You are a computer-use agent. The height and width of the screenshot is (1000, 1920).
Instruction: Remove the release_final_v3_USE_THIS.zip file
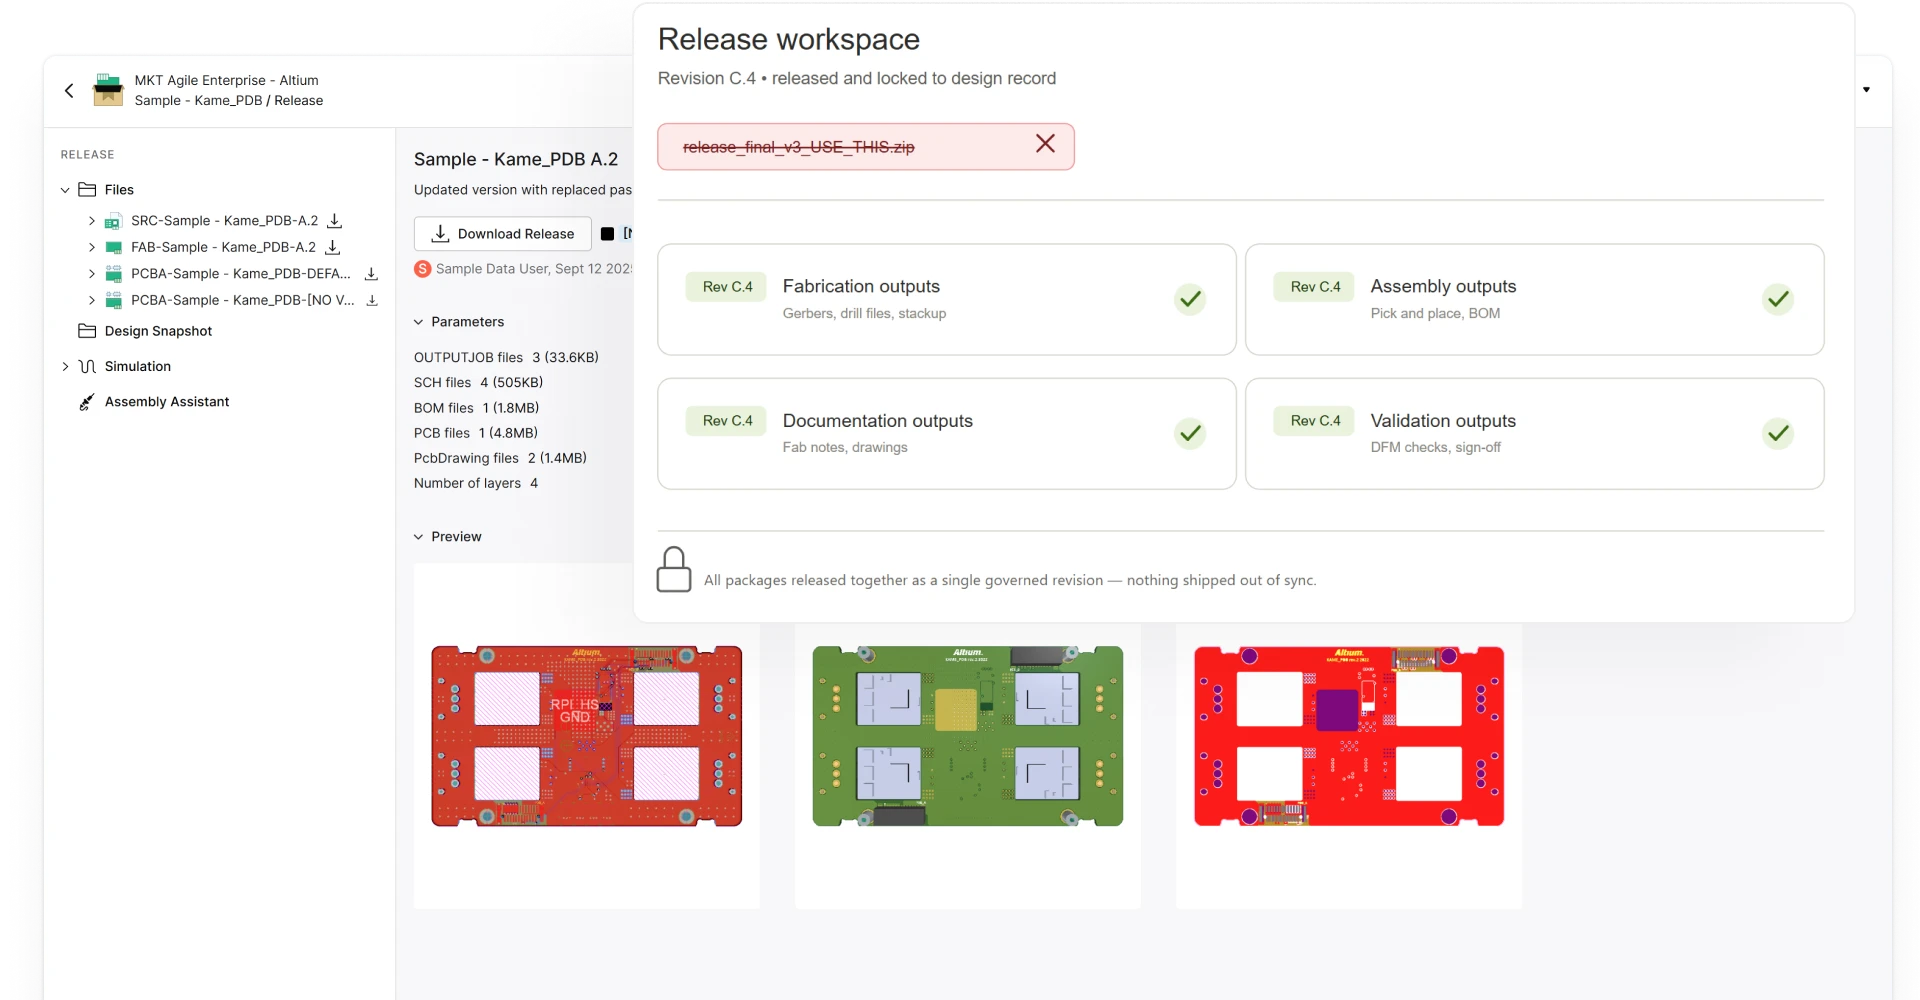pyautogui.click(x=1045, y=144)
